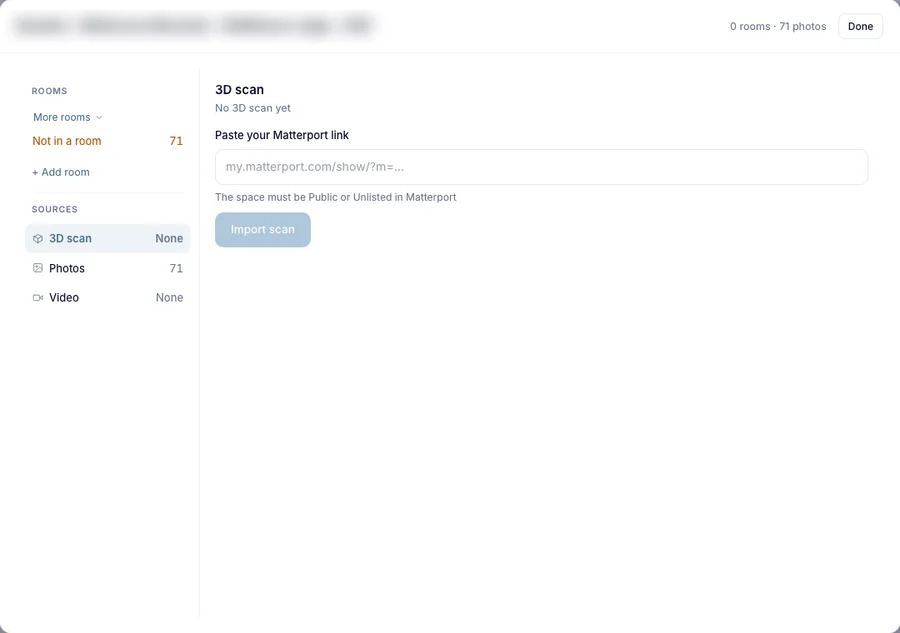The height and width of the screenshot is (633, 900).
Task: Open the 3D scan source tab
Action: click(x=107, y=238)
